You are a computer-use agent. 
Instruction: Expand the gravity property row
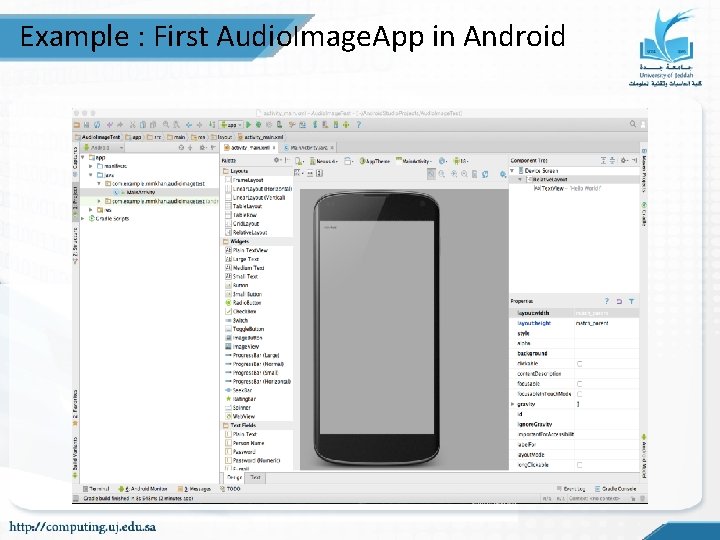(x=513, y=404)
